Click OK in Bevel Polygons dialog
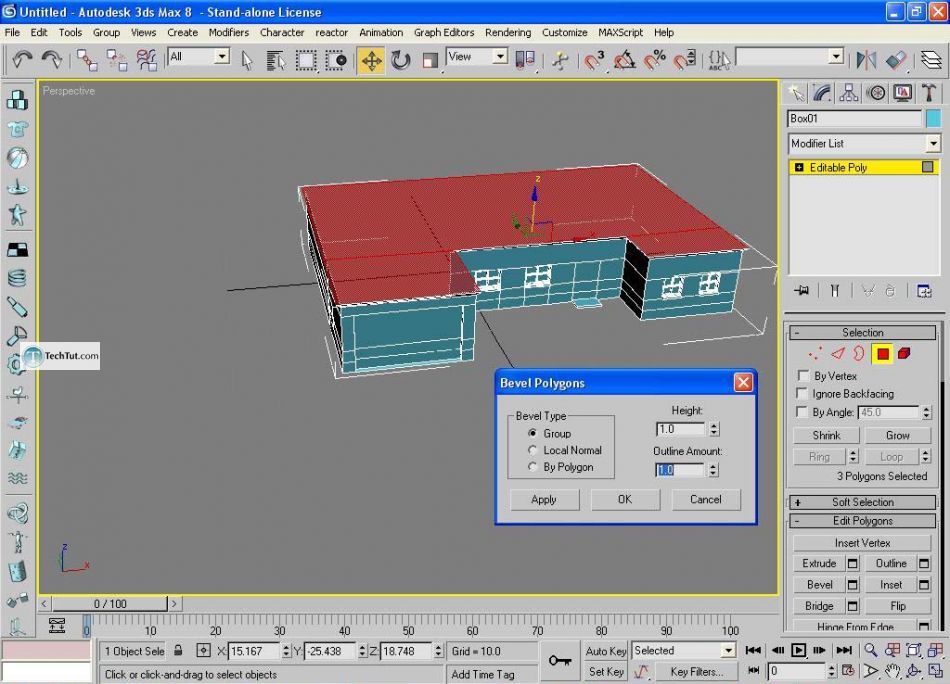Image resolution: width=950 pixels, height=684 pixels. pyautogui.click(x=625, y=500)
